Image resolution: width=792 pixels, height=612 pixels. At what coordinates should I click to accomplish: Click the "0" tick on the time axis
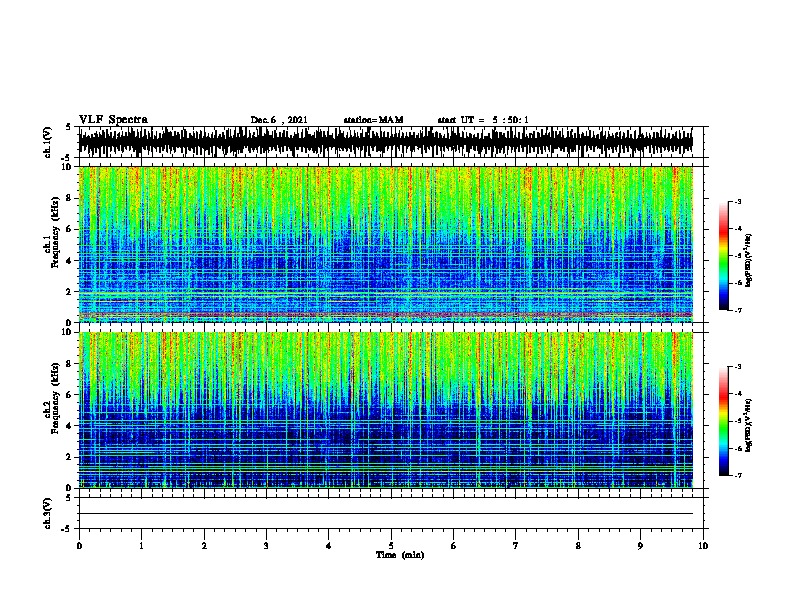pyautogui.click(x=79, y=546)
